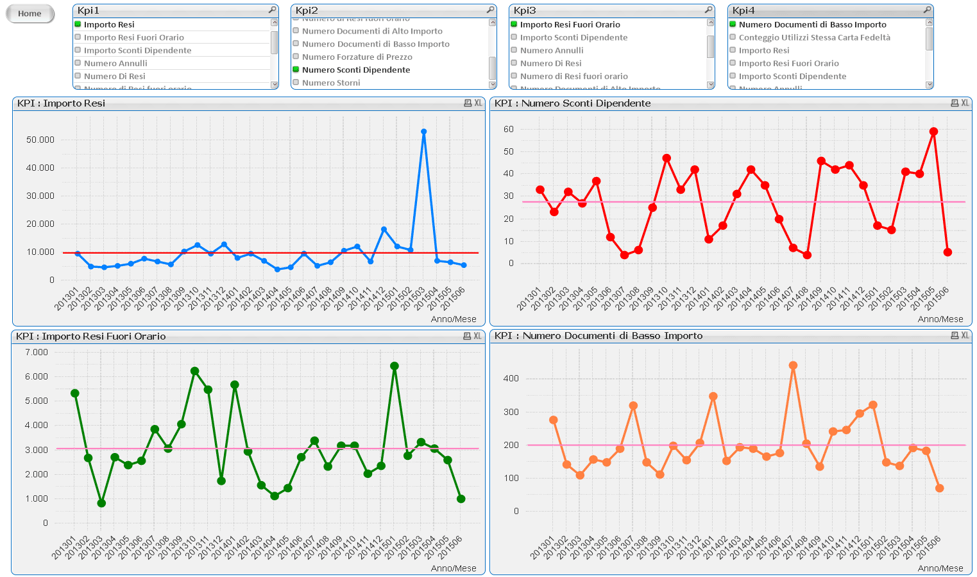
Task: Open the search magnifier in the Kpi1 list box
Action: click(x=272, y=9)
